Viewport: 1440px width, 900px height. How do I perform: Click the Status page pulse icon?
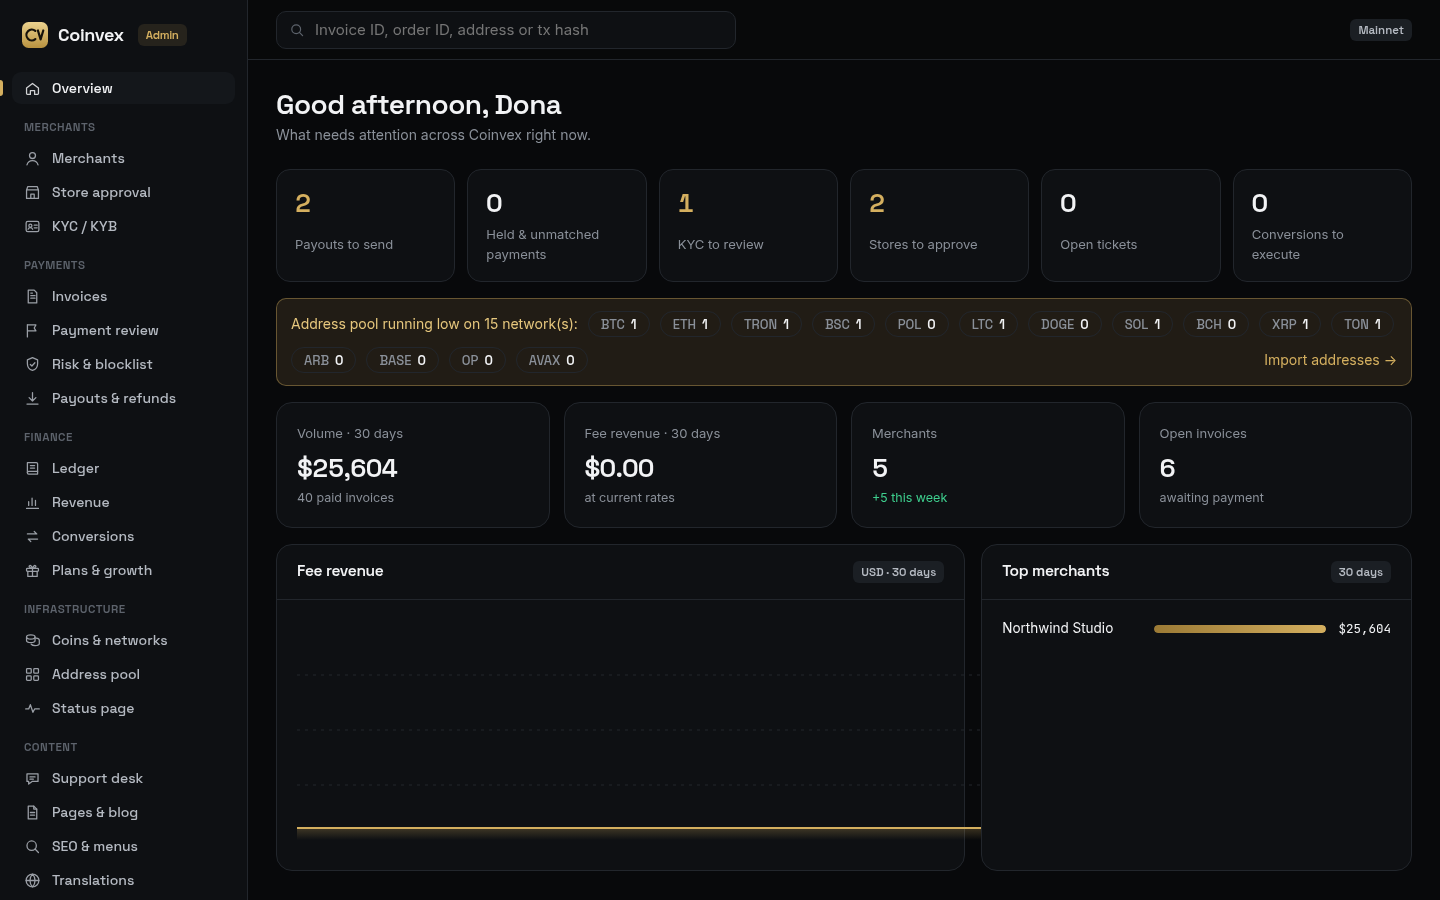pyautogui.click(x=33, y=709)
